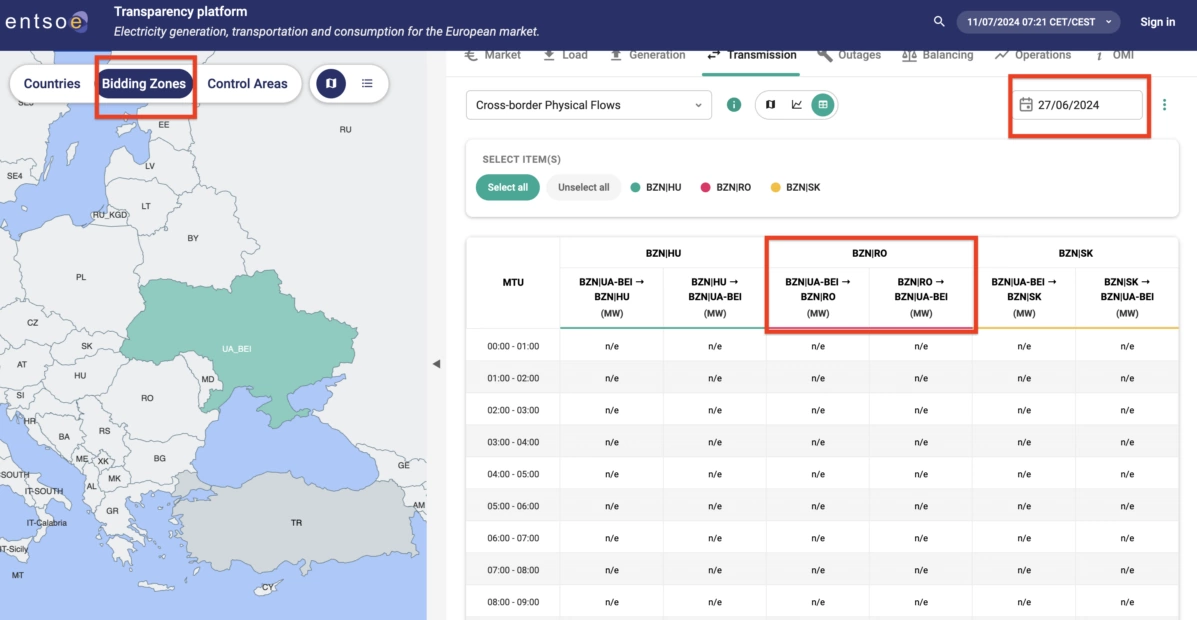The width and height of the screenshot is (1197, 620).
Task: Click the BY label on the map
Action: pos(192,238)
